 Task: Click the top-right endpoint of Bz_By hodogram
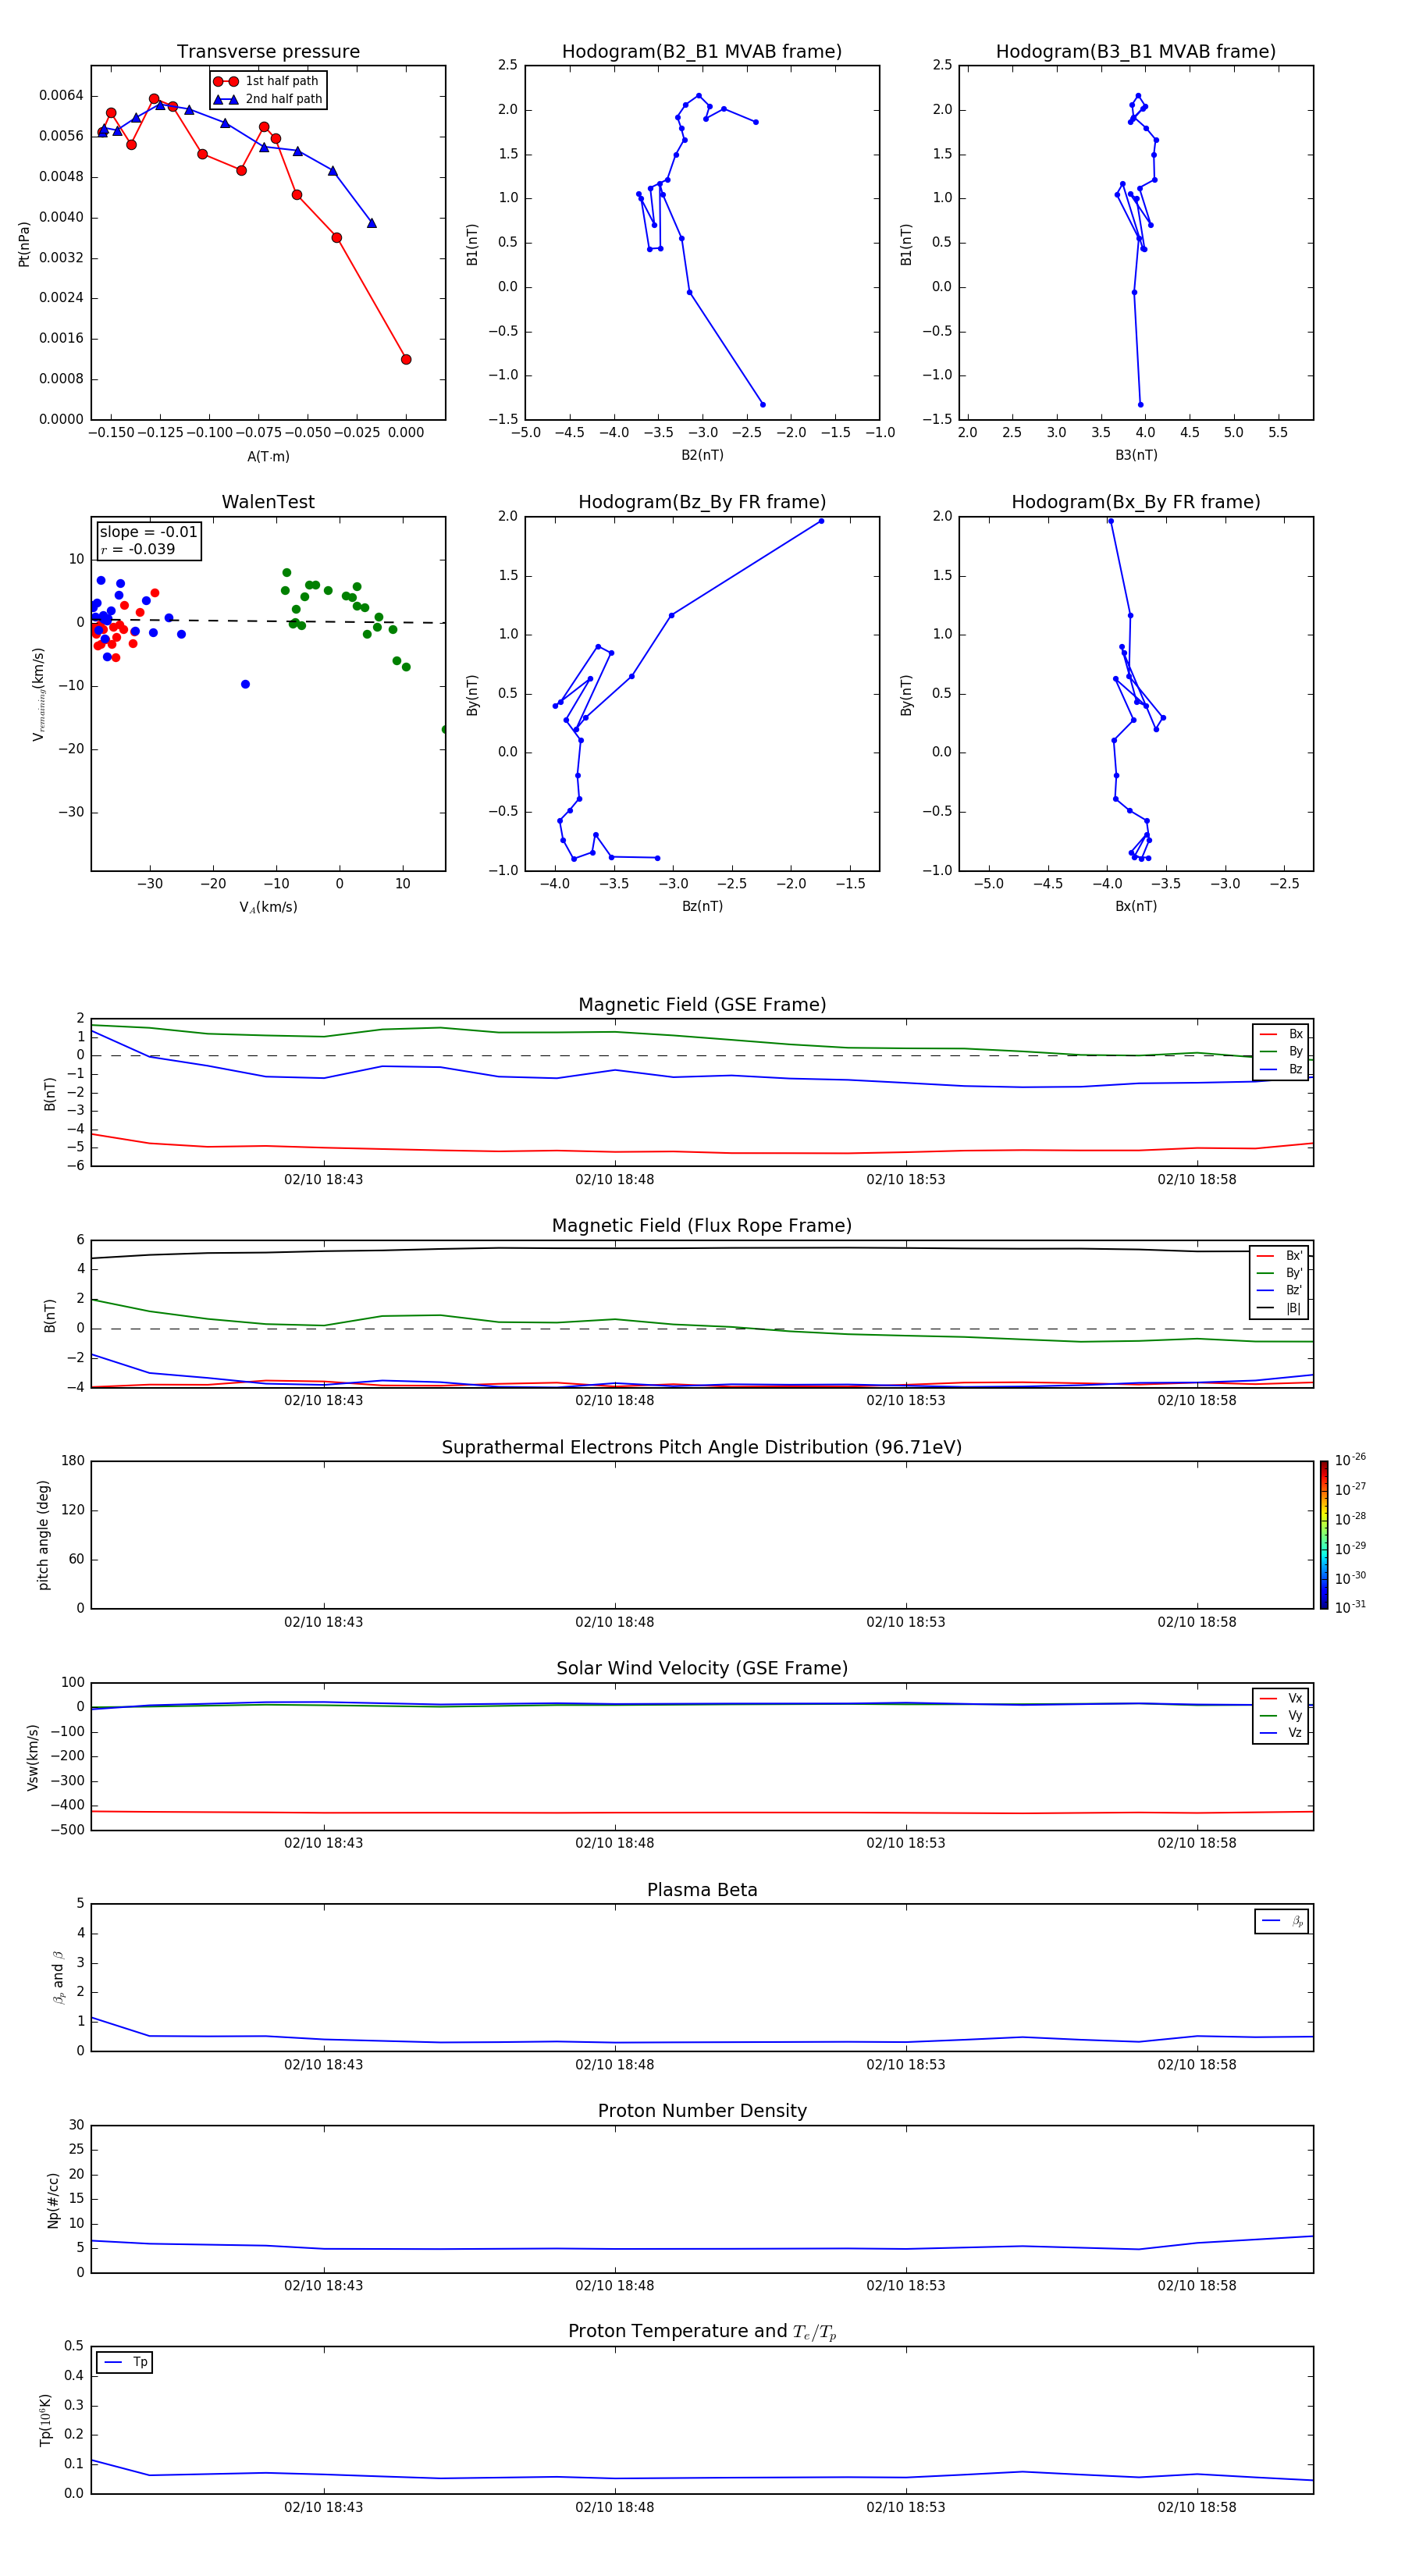(x=821, y=521)
